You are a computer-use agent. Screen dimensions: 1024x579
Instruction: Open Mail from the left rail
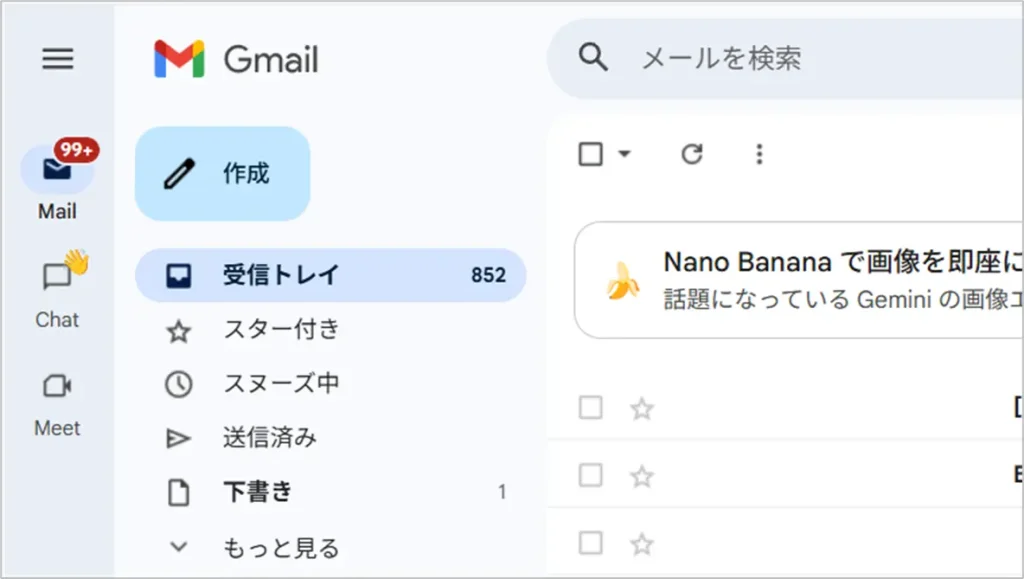pyautogui.click(x=57, y=171)
